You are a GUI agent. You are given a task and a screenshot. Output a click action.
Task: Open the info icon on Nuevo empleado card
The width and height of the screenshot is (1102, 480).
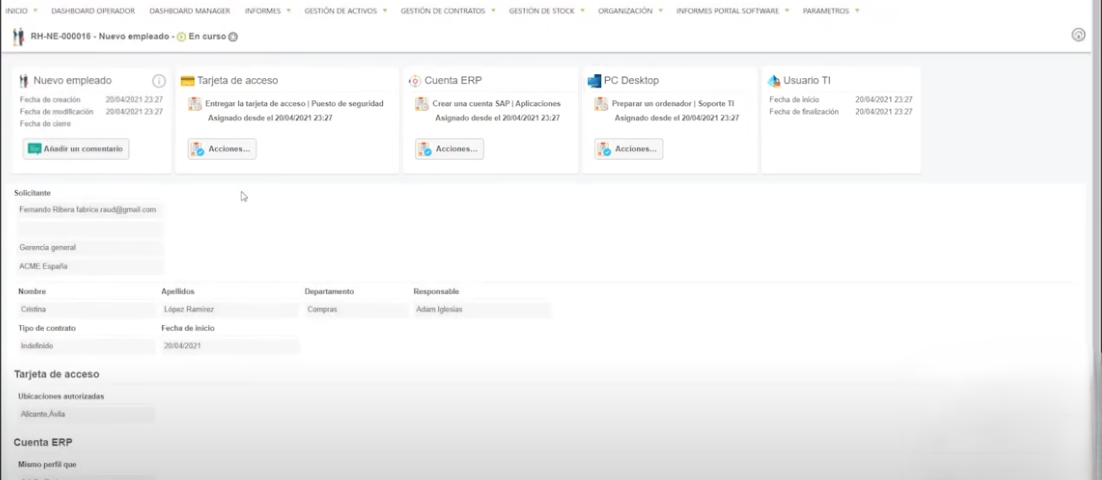point(159,81)
